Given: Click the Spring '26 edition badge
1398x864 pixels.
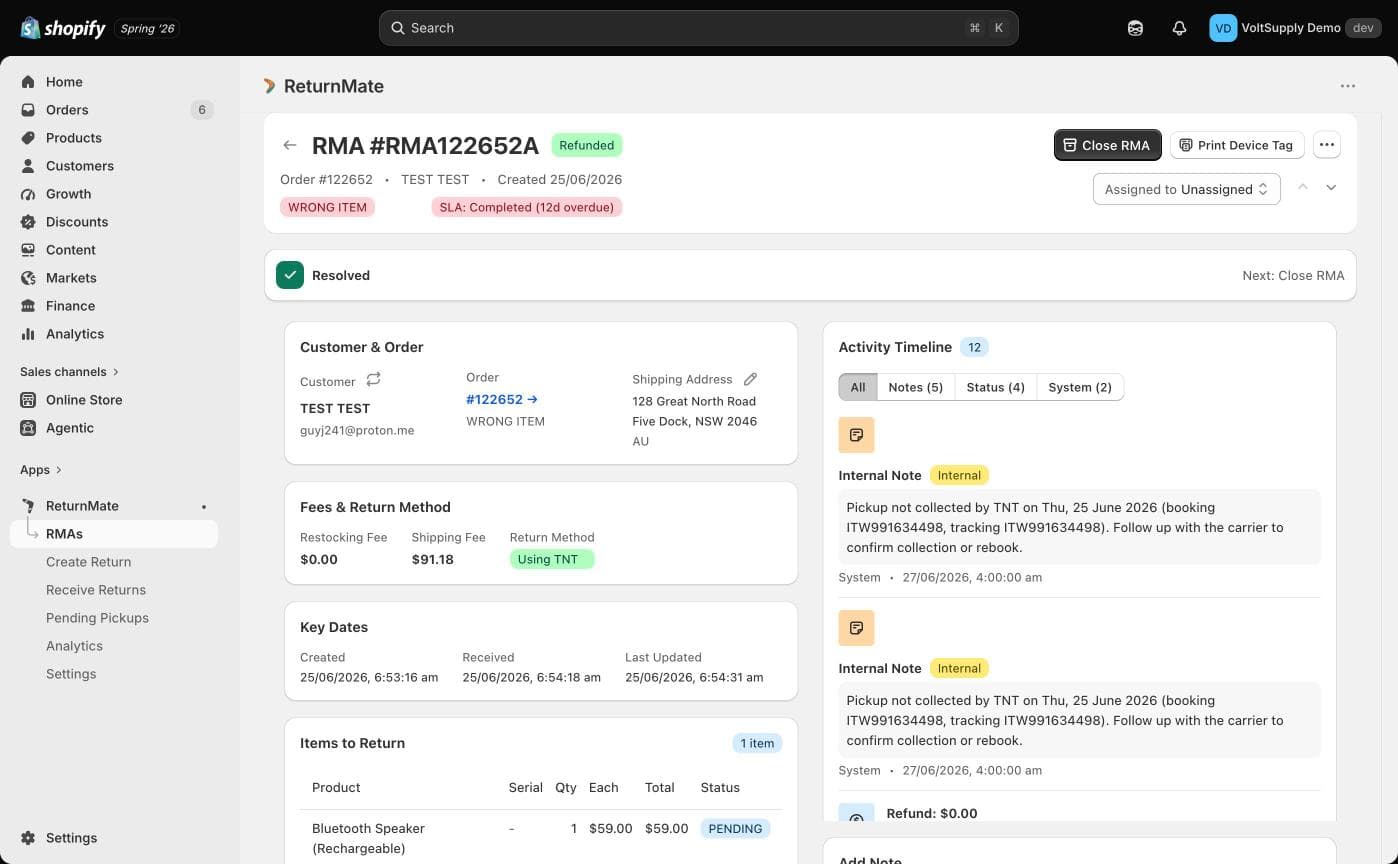Looking at the screenshot, I should (147, 28).
